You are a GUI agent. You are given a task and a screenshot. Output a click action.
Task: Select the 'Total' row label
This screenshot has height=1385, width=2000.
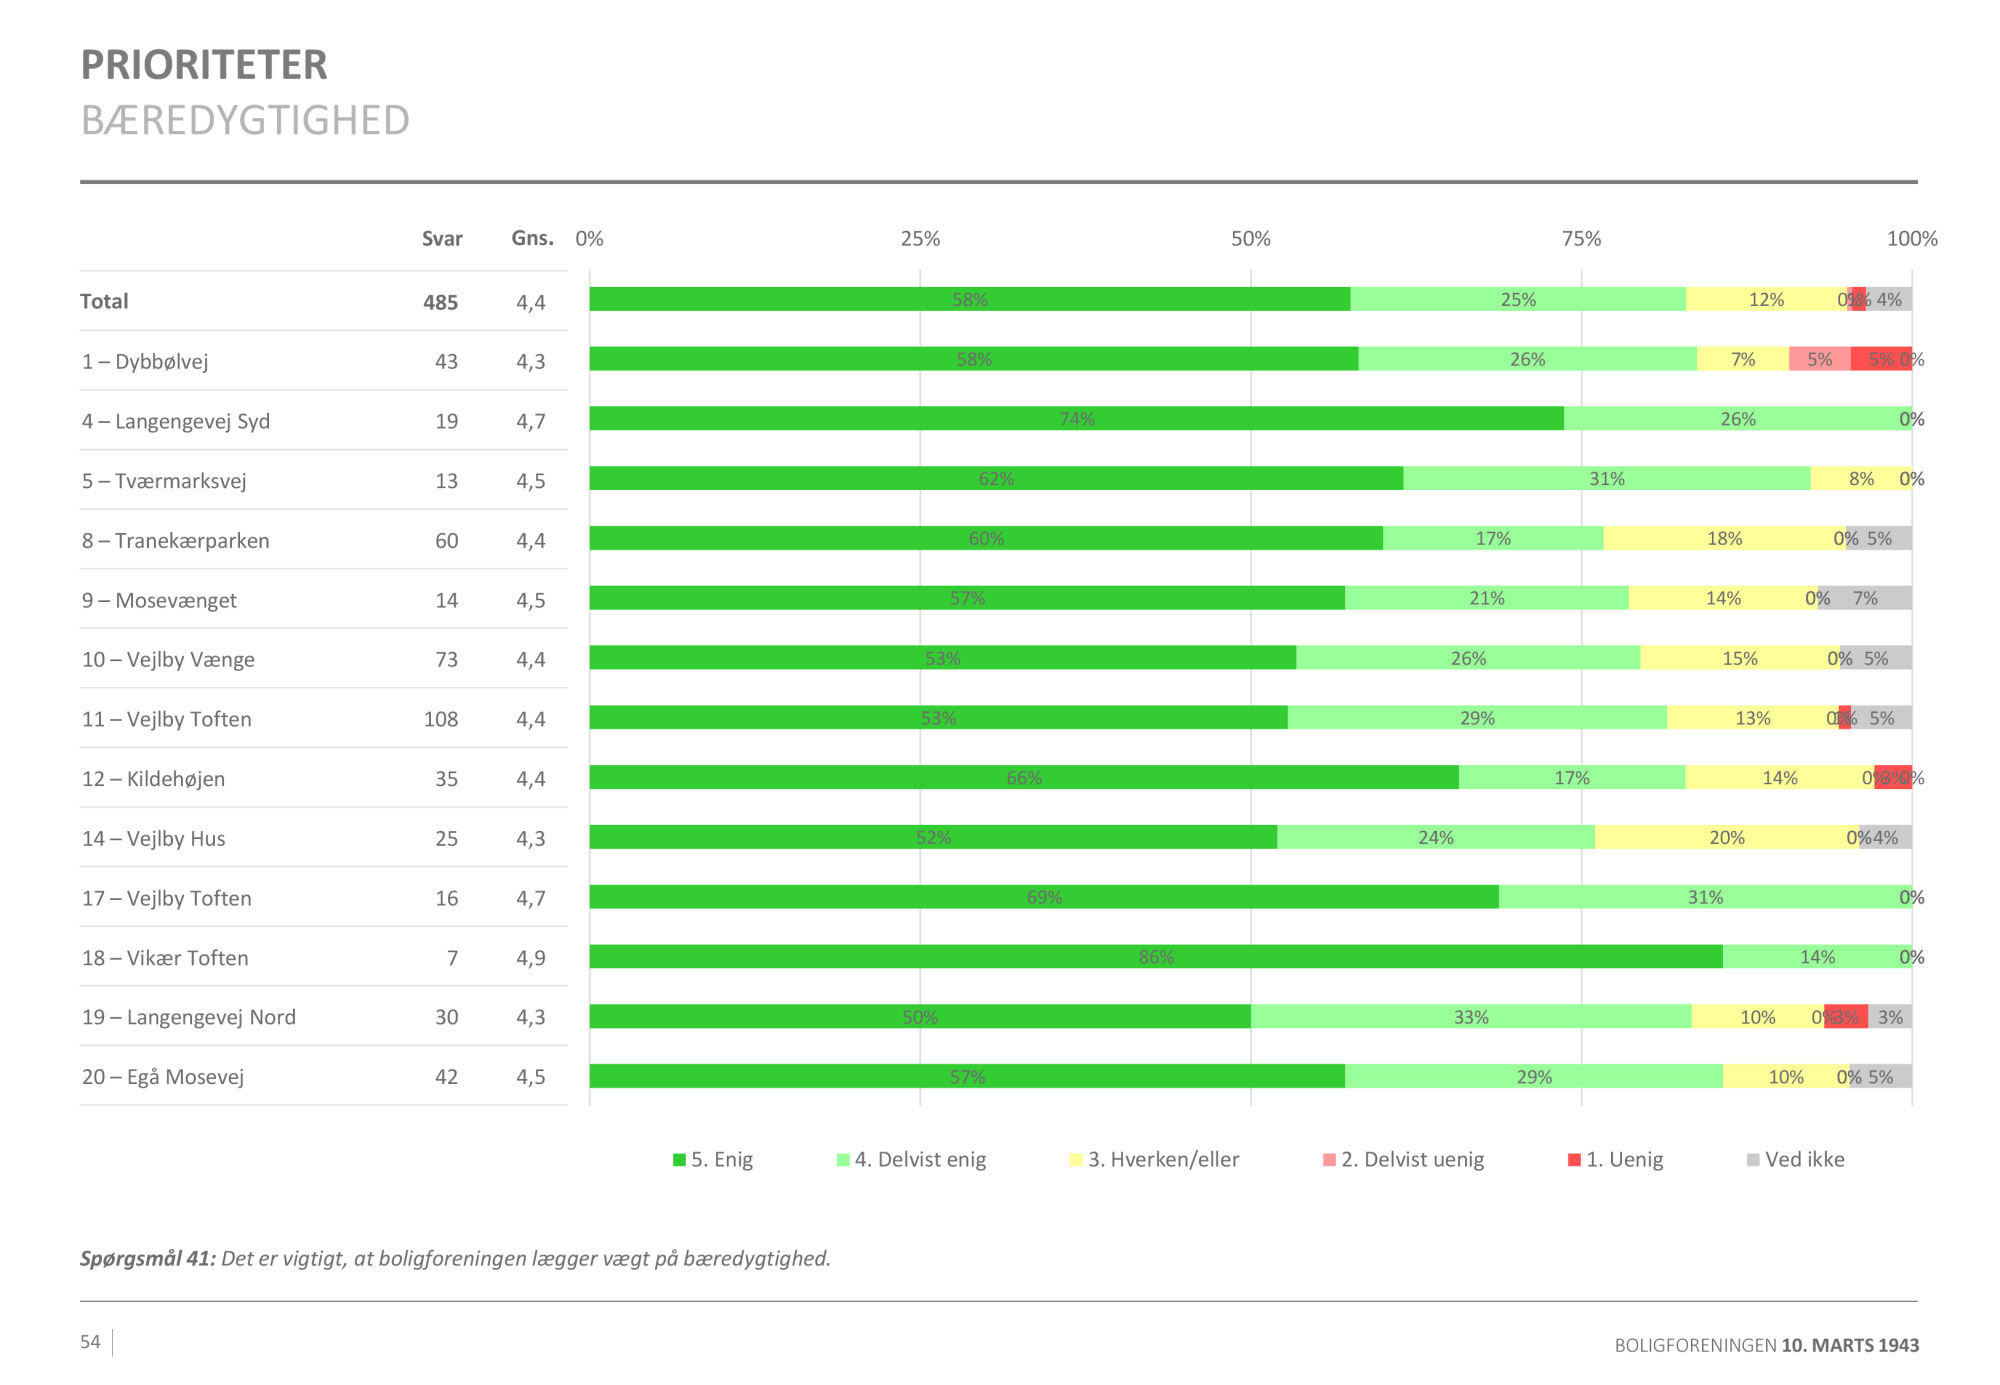104,301
